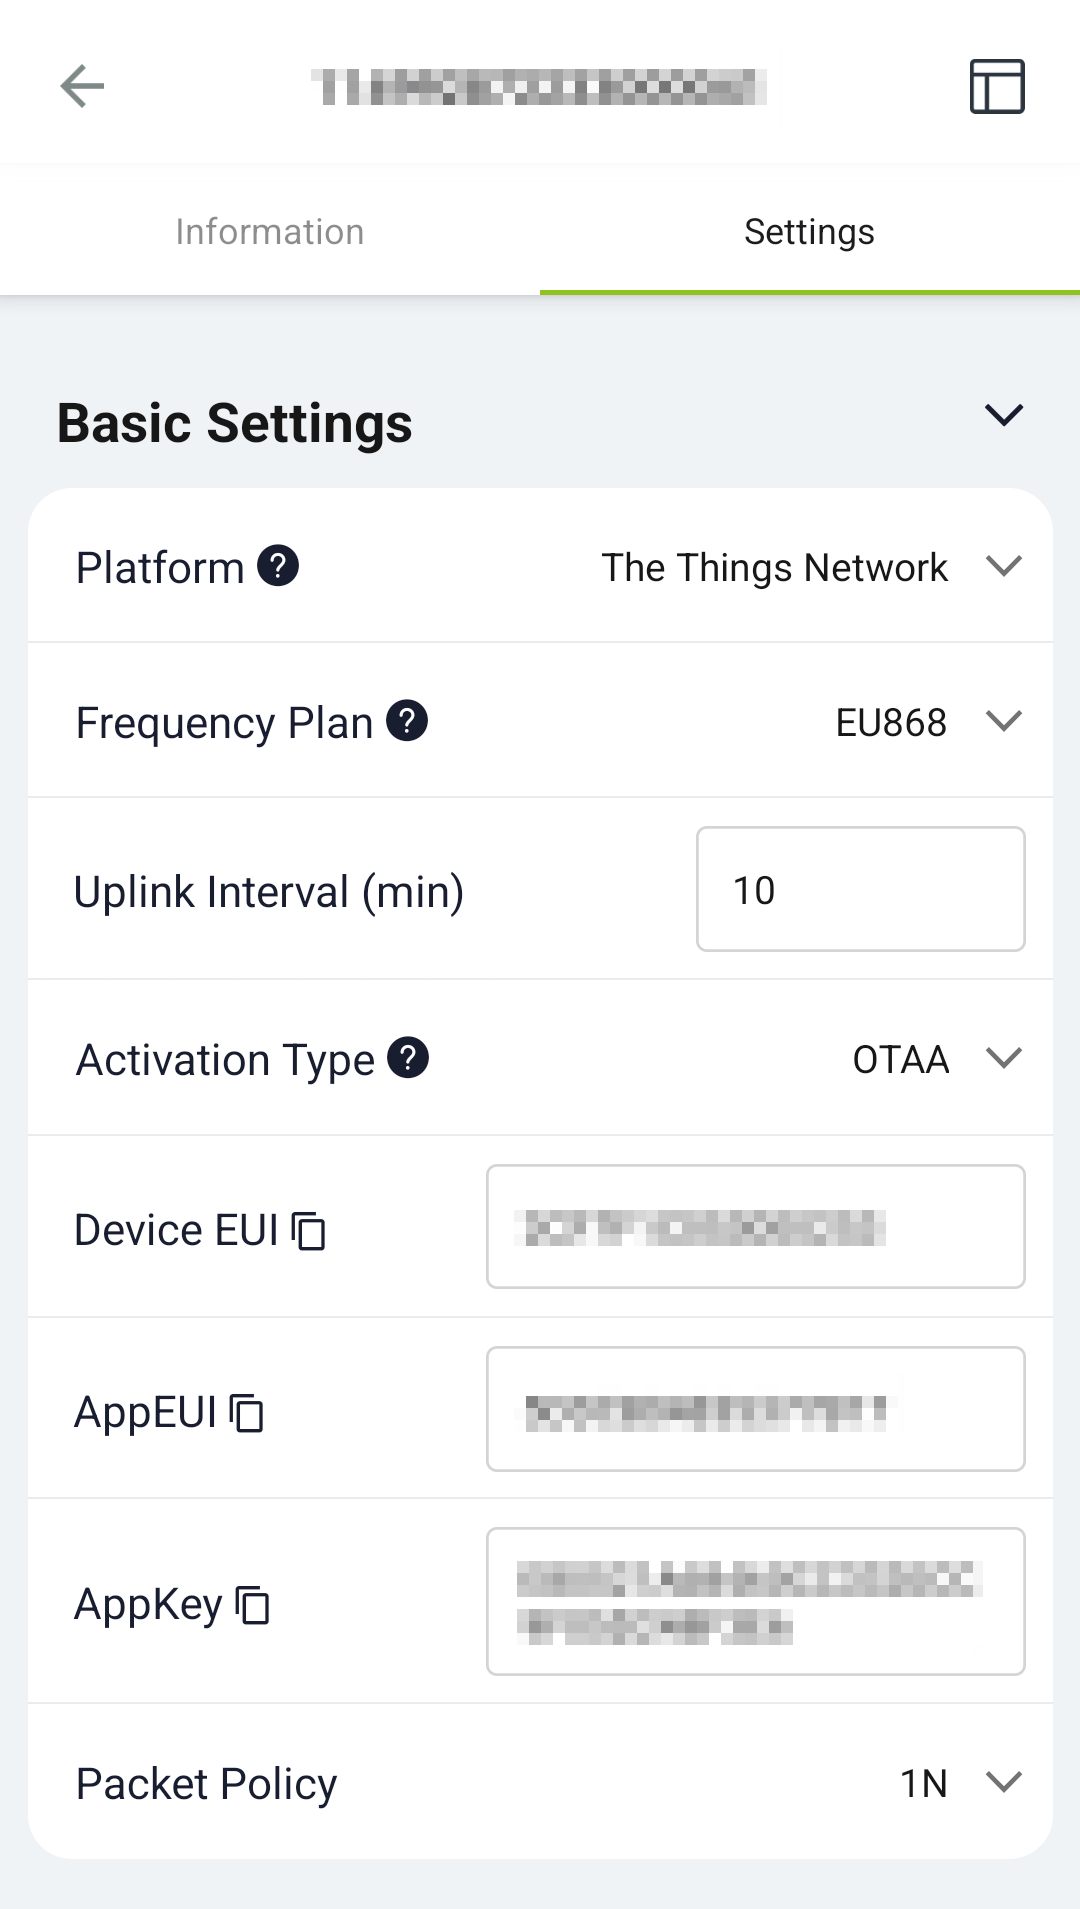Viewport: 1080px width, 1909px height.
Task: Open the Frequency Plan dropdown
Action: [1006, 720]
